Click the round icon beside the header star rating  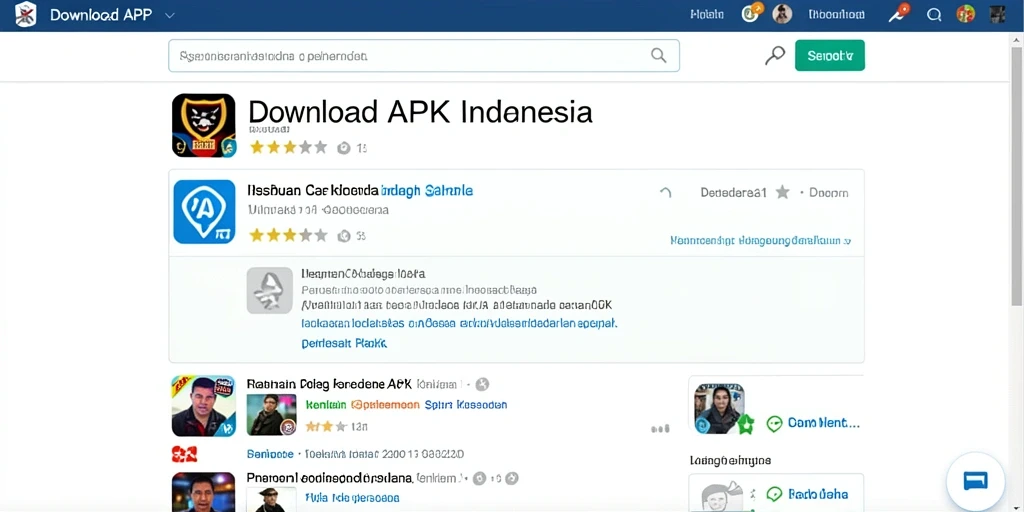tap(344, 148)
